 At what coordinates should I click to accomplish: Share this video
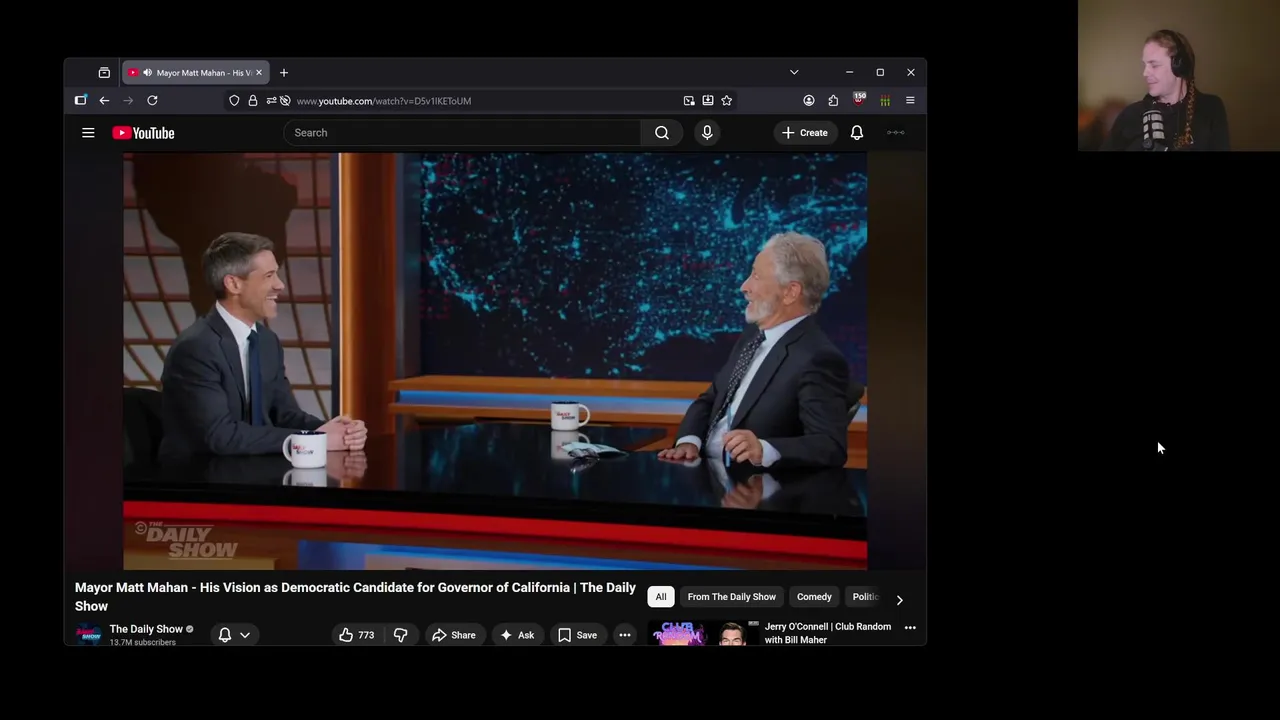click(453, 635)
